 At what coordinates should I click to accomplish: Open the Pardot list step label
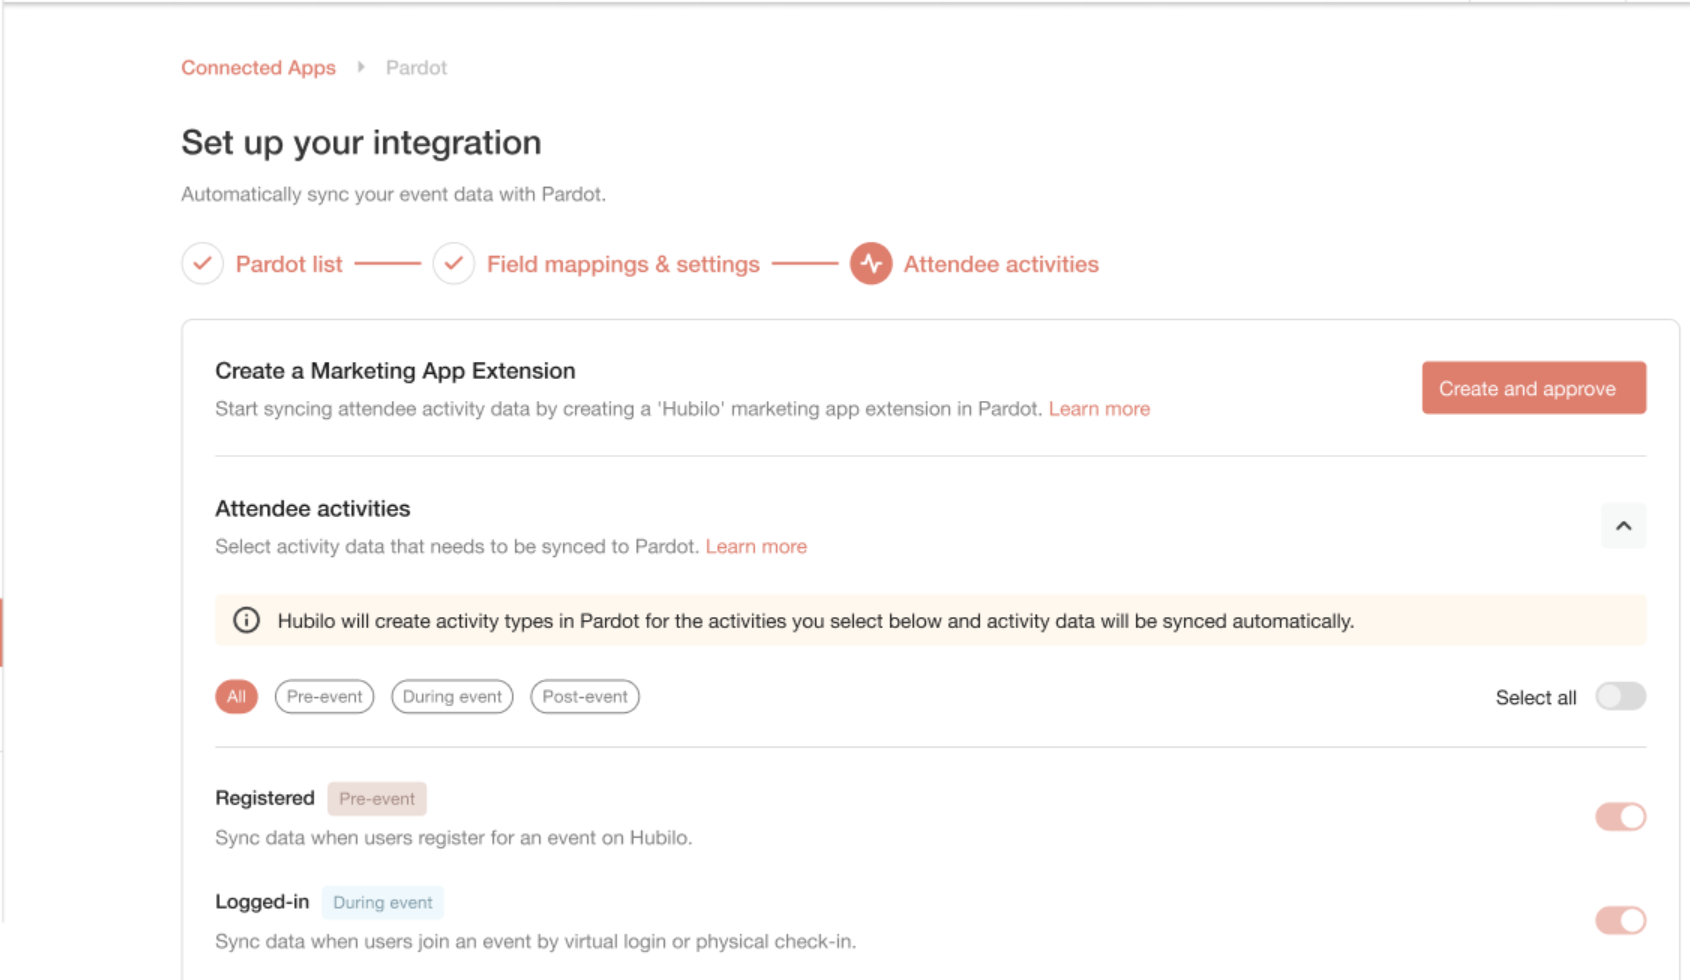pyautogui.click(x=289, y=264)
